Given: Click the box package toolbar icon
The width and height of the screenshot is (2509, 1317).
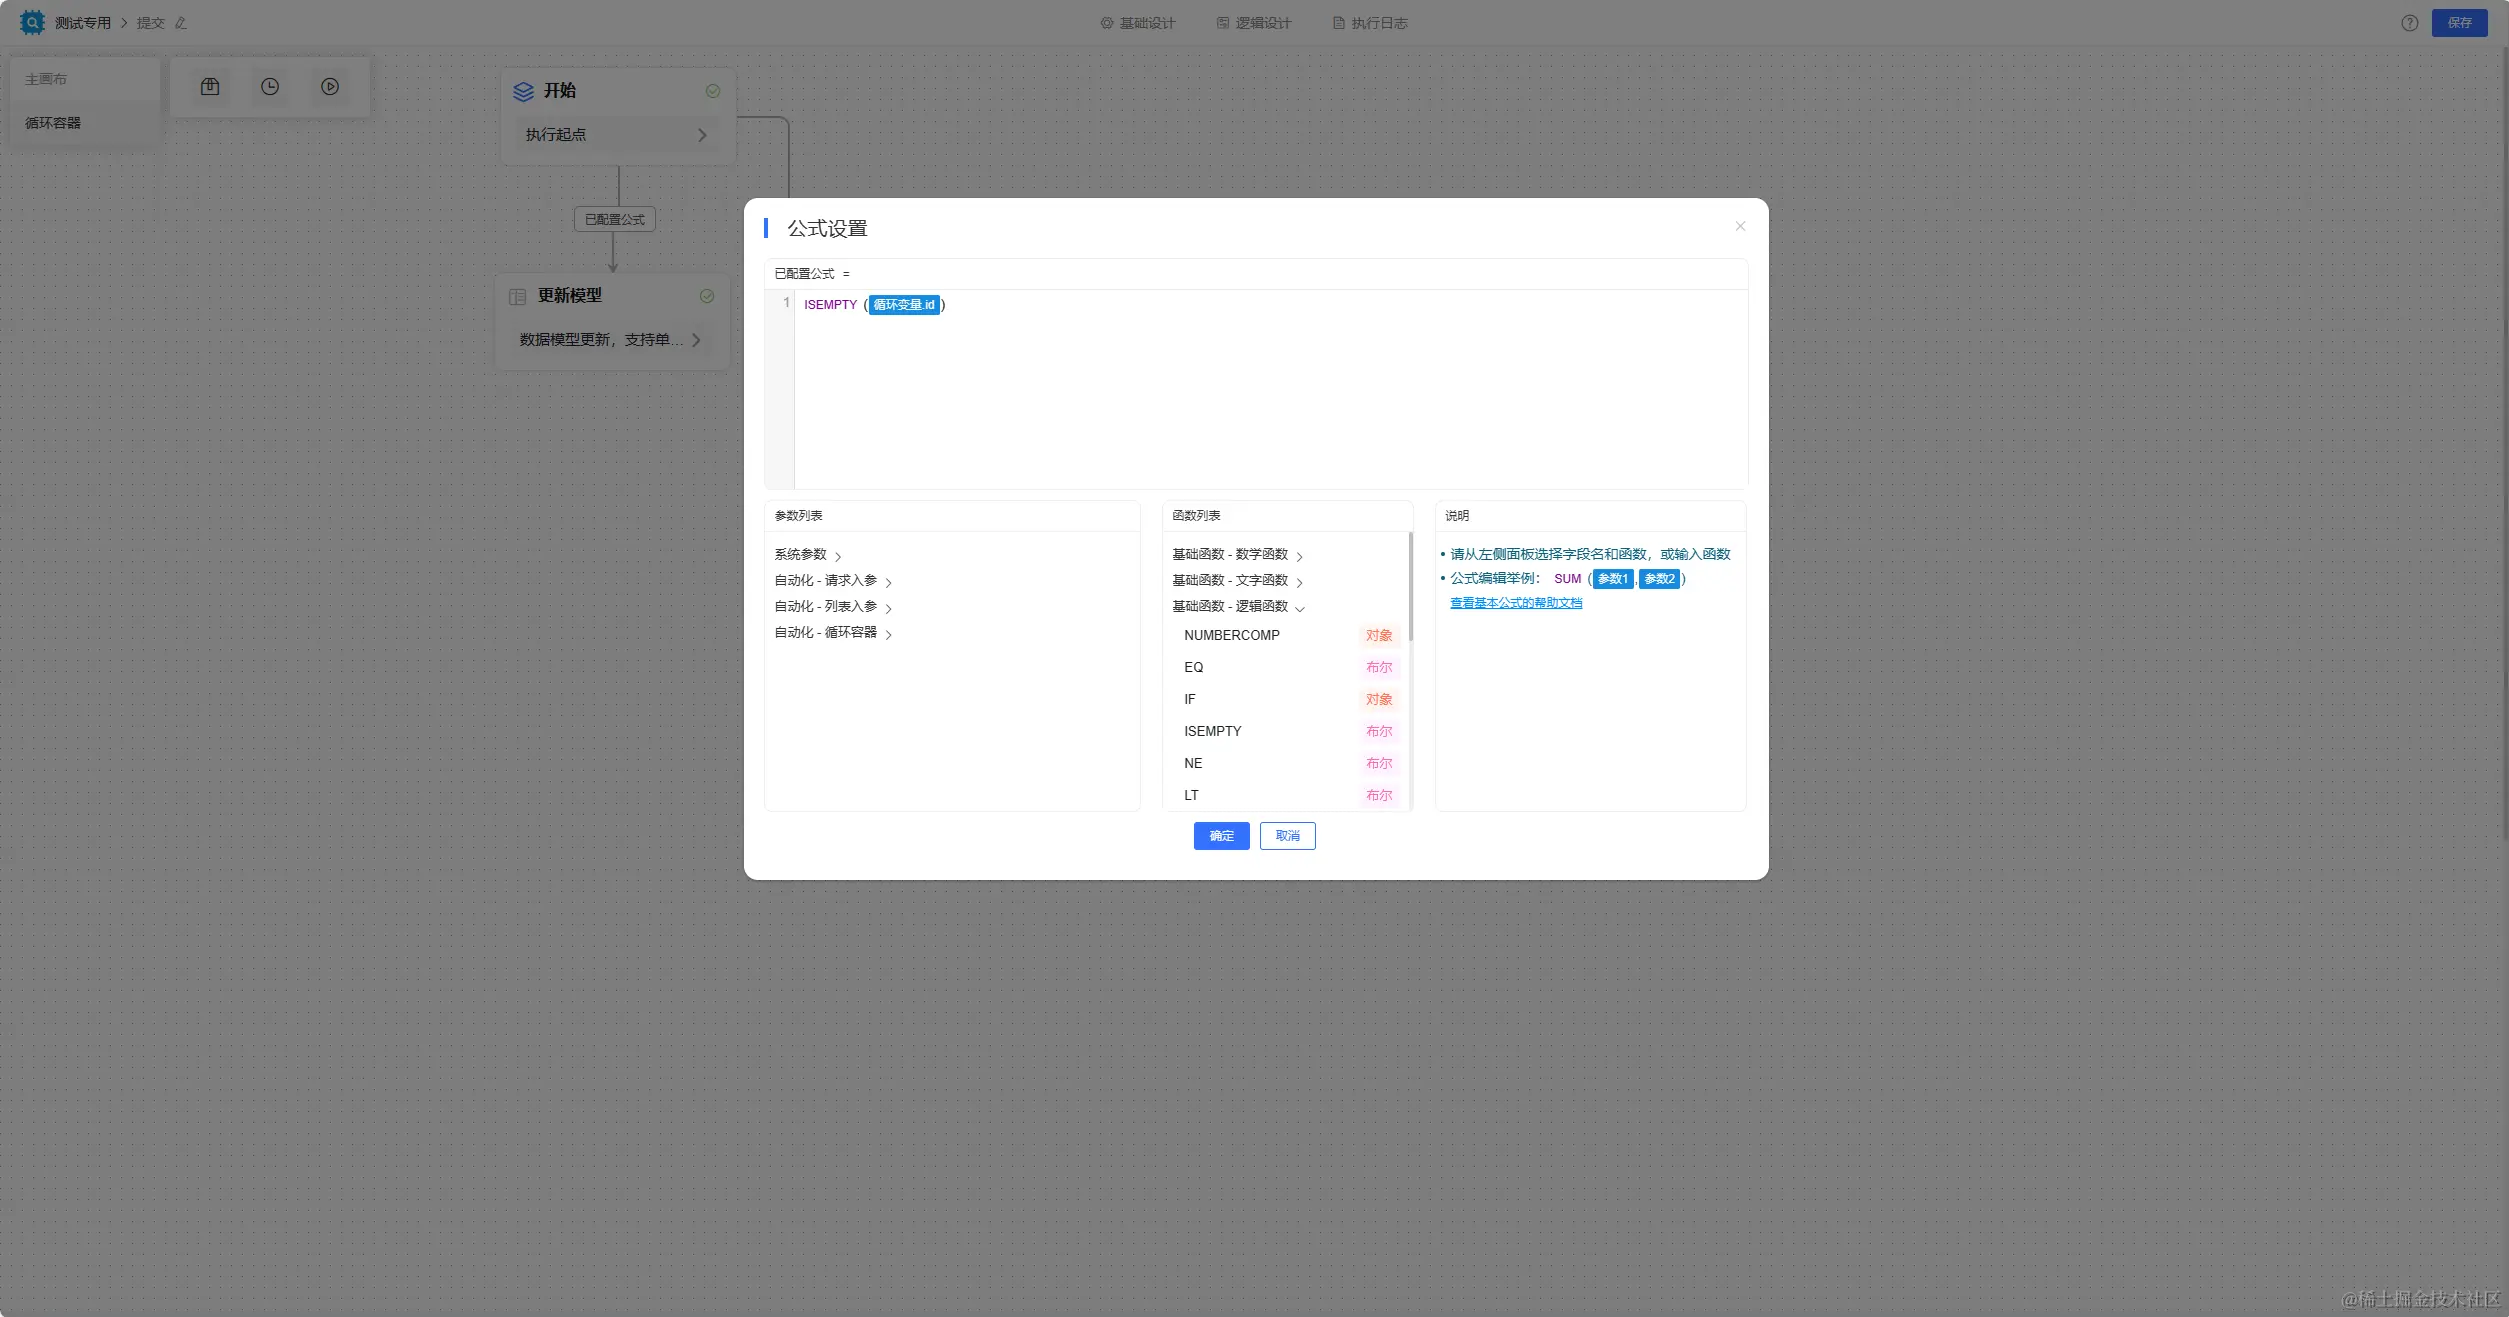Looking at the screenshot, I should (210, 87).
